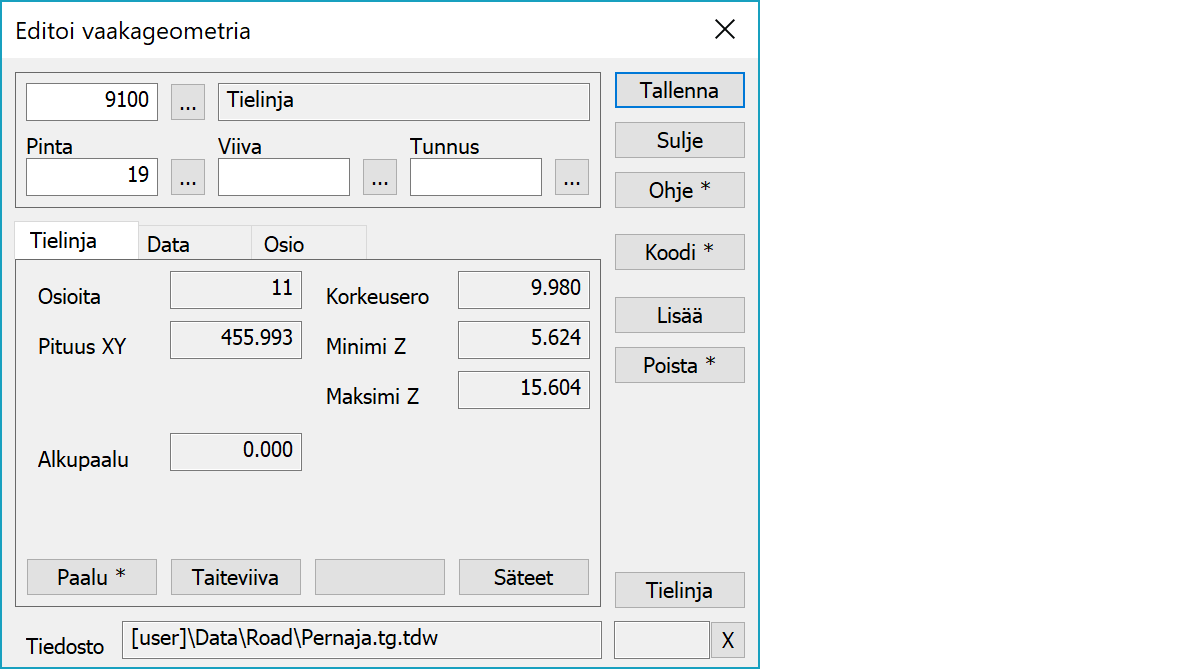Image resolution: width=1200 pixels, height=669 pixels.
Task: Open browse button next to 9100 code
Action: click(x=188, y=102)
